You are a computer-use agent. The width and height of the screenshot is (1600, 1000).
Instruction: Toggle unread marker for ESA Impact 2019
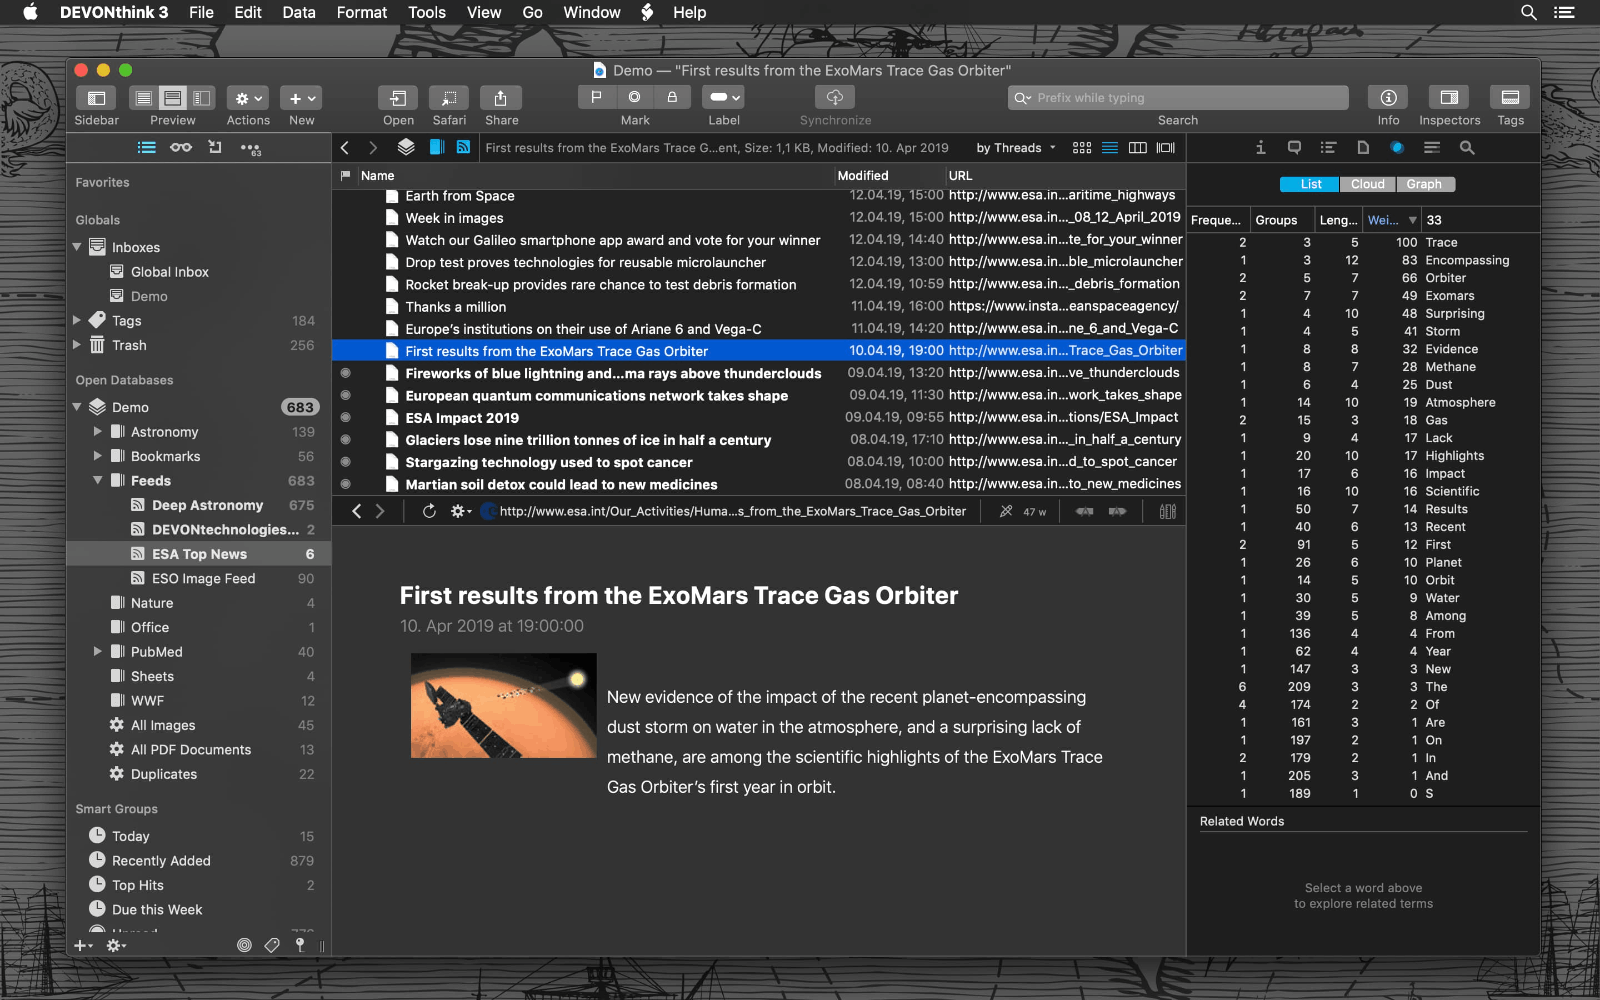[346, 418]
